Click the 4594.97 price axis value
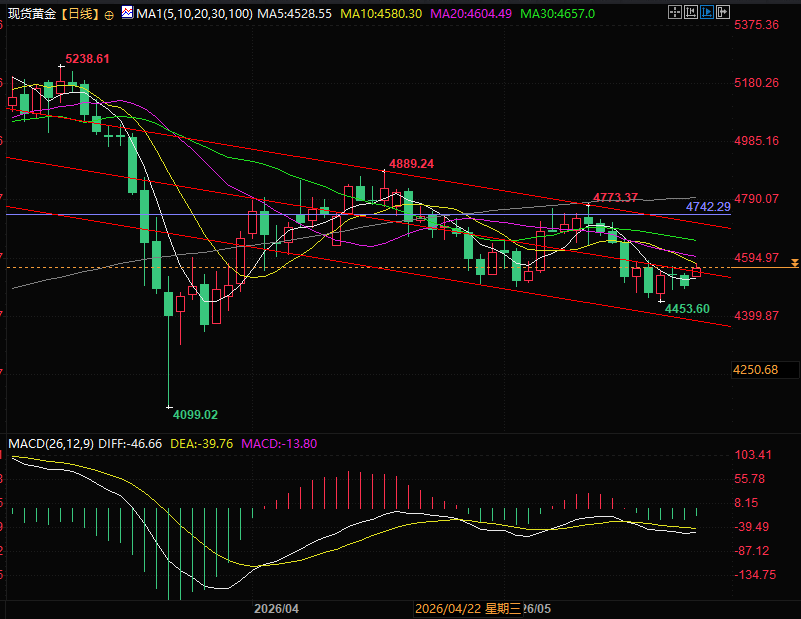 pyautogui.click(x=757, y=257)
